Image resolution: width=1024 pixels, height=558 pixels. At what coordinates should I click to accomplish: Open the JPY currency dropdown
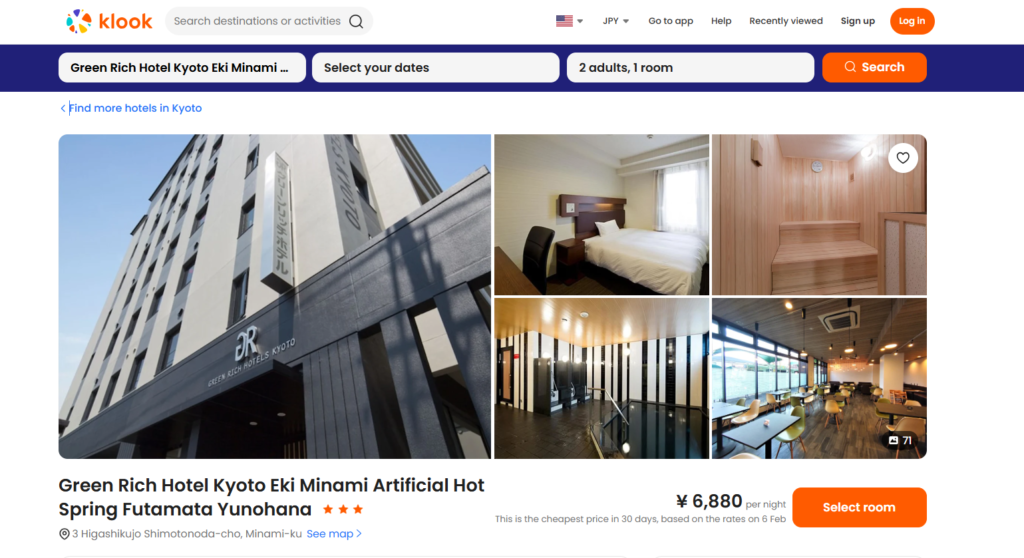coord(615,21)
